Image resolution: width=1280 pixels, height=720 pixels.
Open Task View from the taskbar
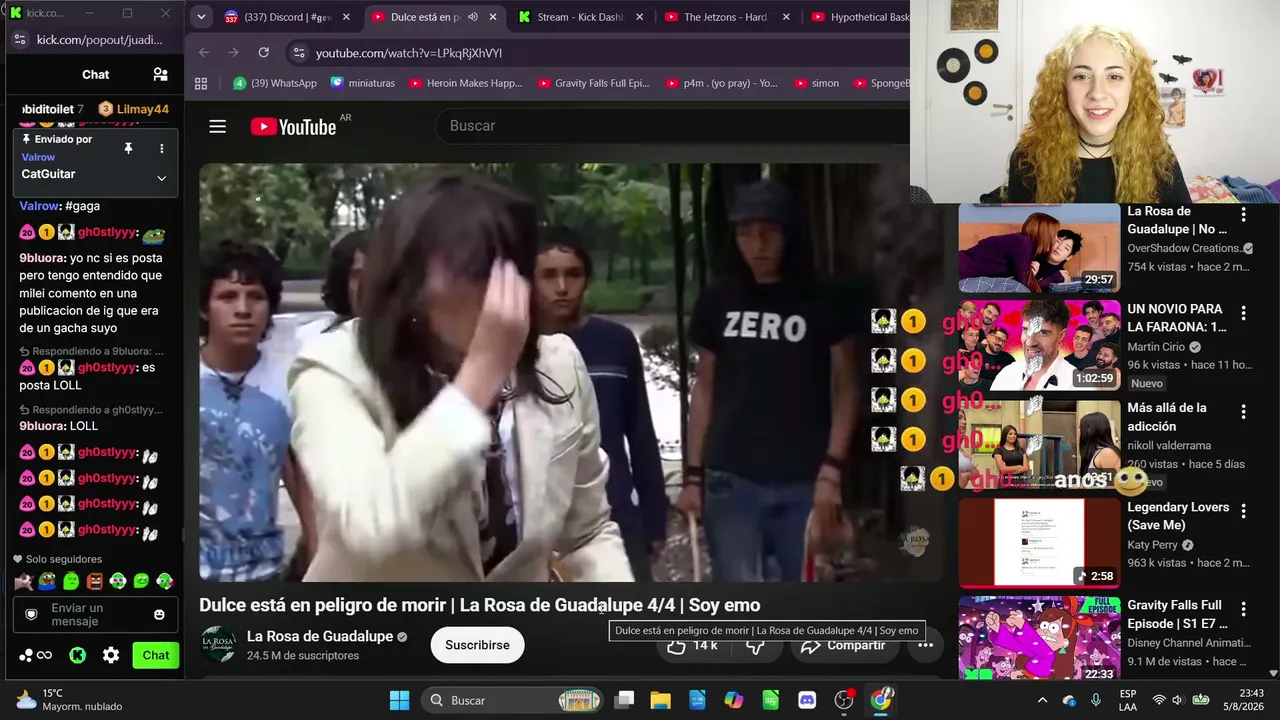[624, 700]
